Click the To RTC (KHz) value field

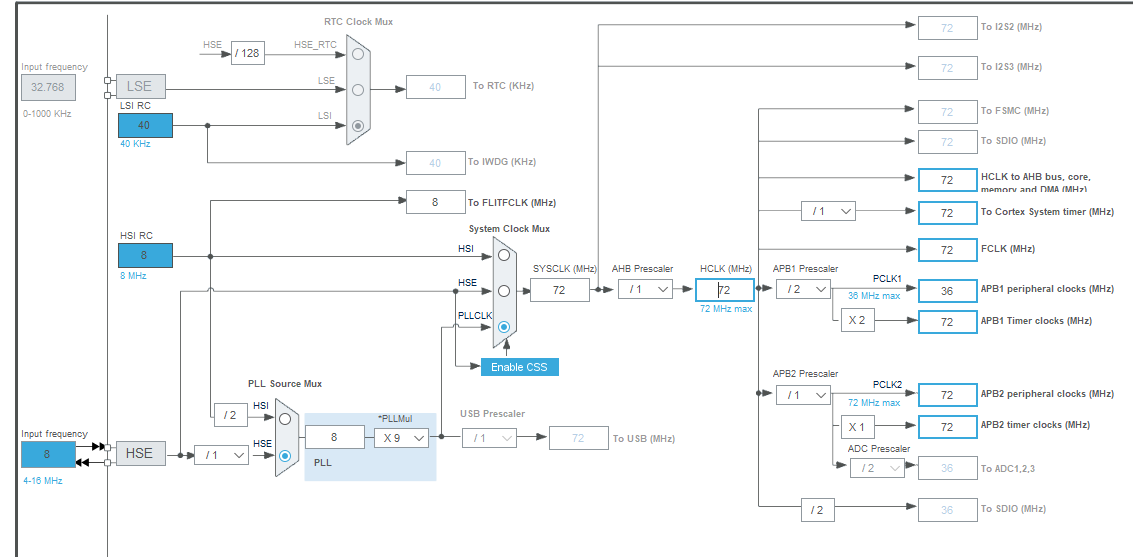[x=436, y=87]
